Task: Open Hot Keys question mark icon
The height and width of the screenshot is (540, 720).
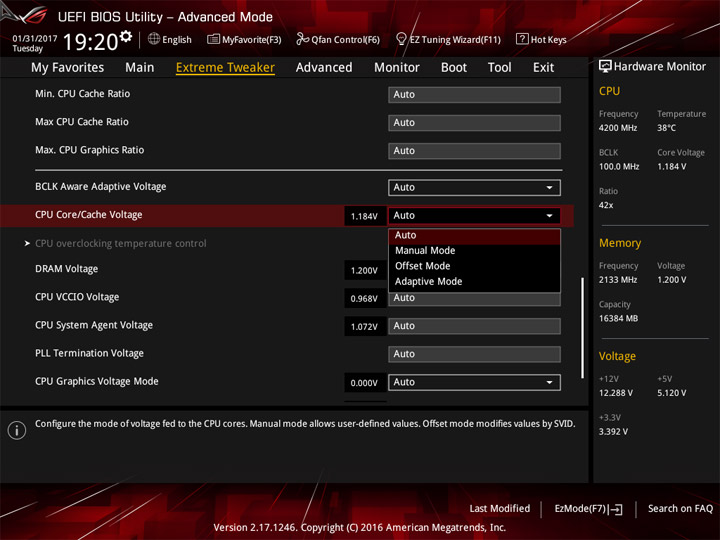Action: 522,39
